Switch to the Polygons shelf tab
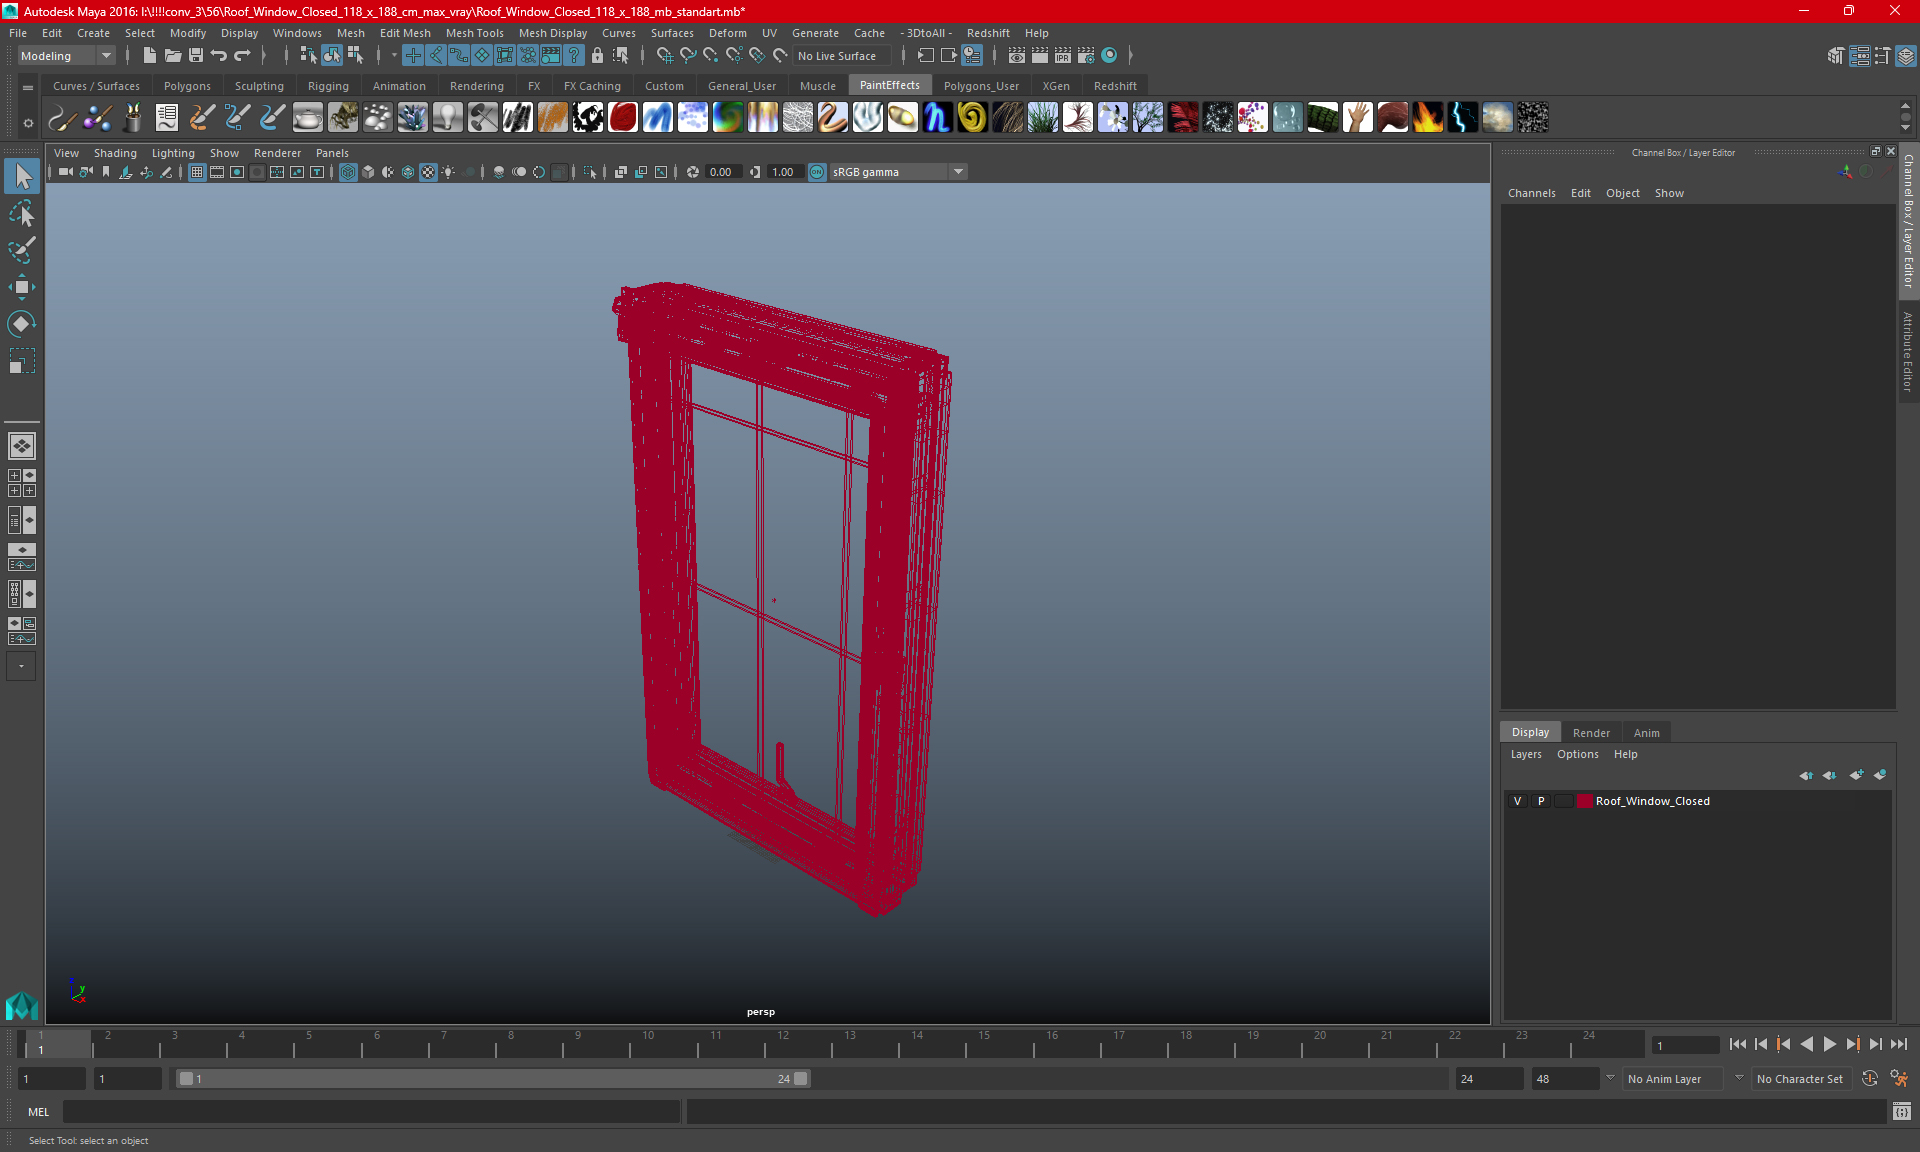This screenshot has width=1920, height=1152. [187, 86]
